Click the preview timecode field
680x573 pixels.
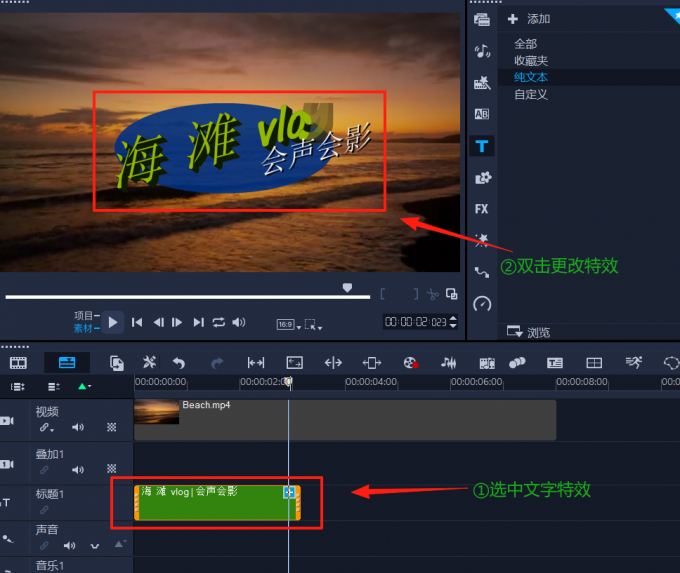[x=416, y=322]
